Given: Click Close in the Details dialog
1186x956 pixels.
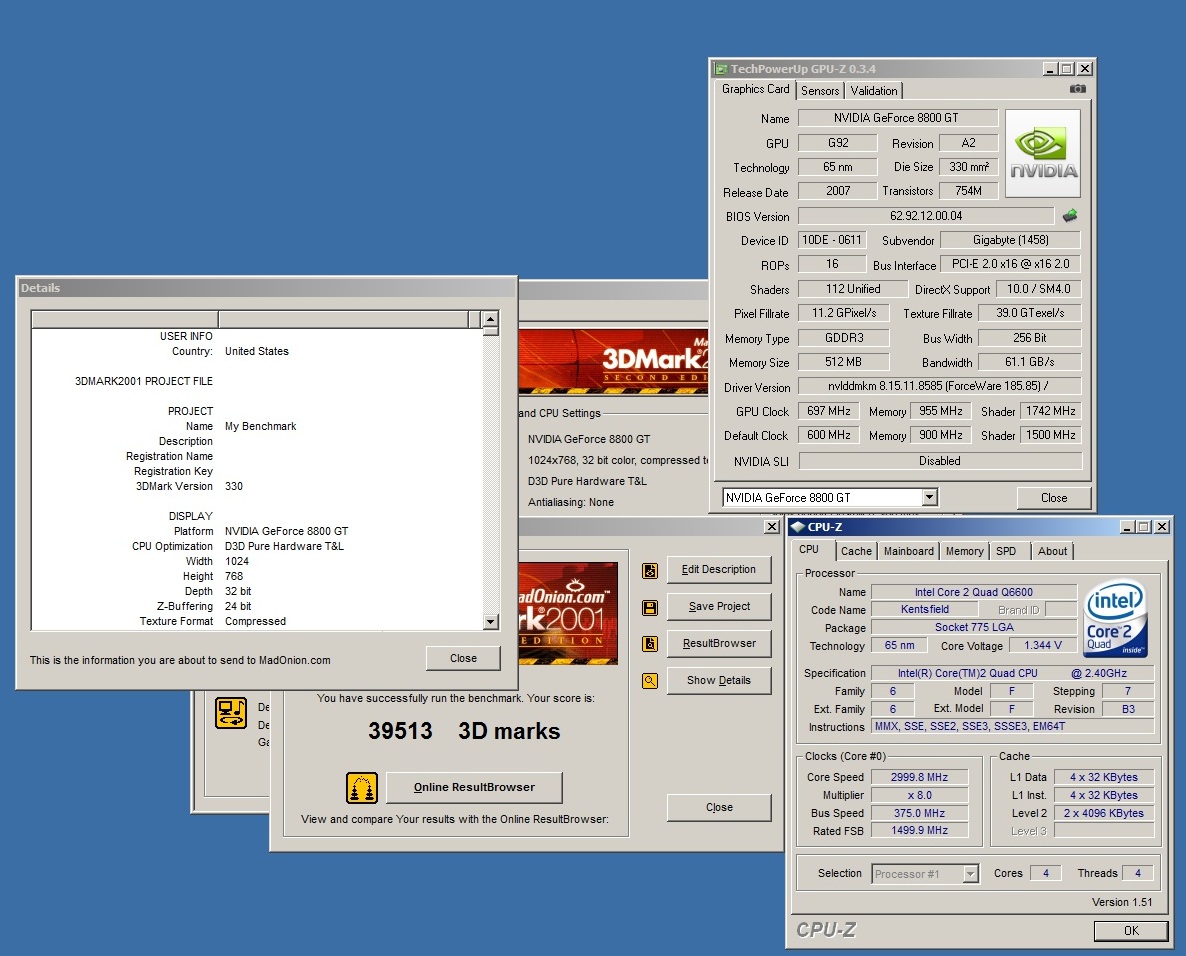Looking at the screenshot, I should pyautogui.click(x=463, y=659).
